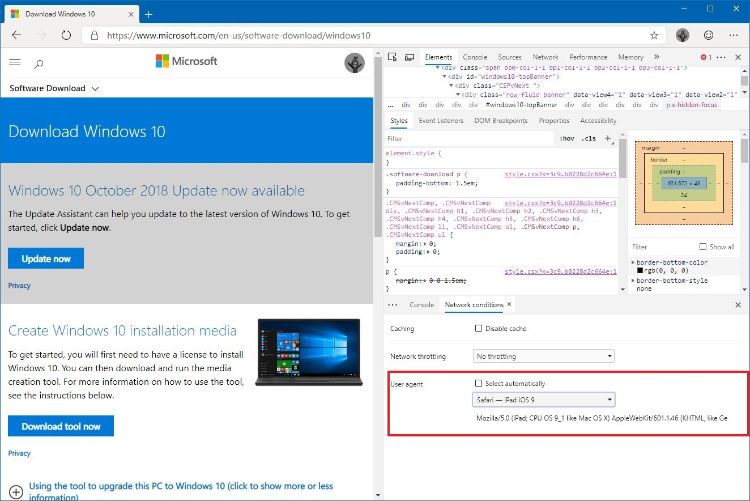Click the search magnifier on the Microsoft page
This screenshot has height=501, width=750.
coord(39,63)
